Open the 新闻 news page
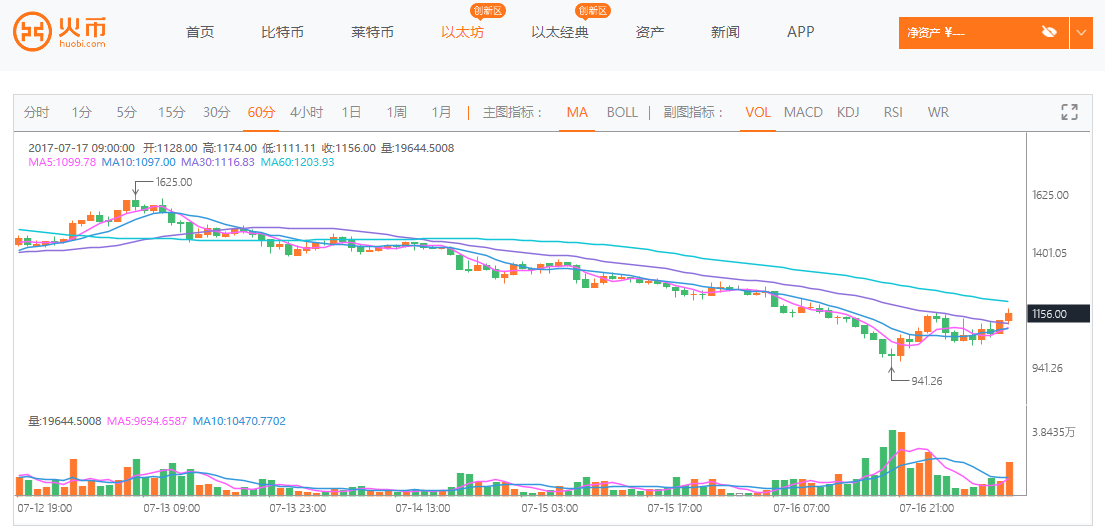 coord(725,32)
